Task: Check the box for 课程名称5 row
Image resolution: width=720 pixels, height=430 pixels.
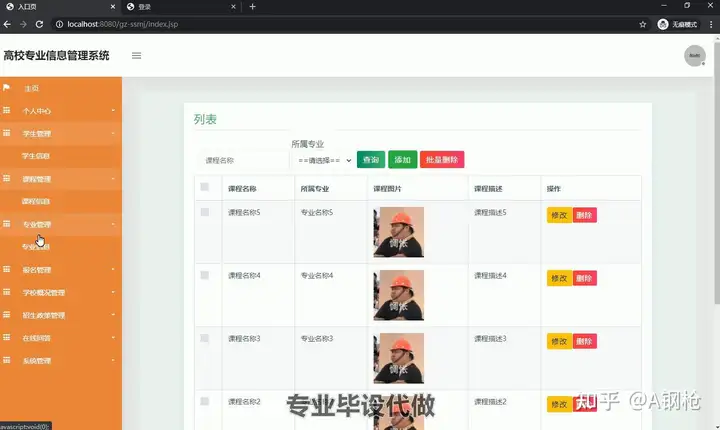Action: 204,212
